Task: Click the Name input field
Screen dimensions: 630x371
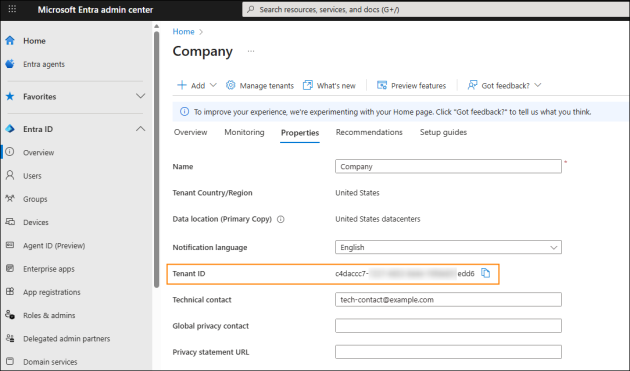Action: pos(448,166)
